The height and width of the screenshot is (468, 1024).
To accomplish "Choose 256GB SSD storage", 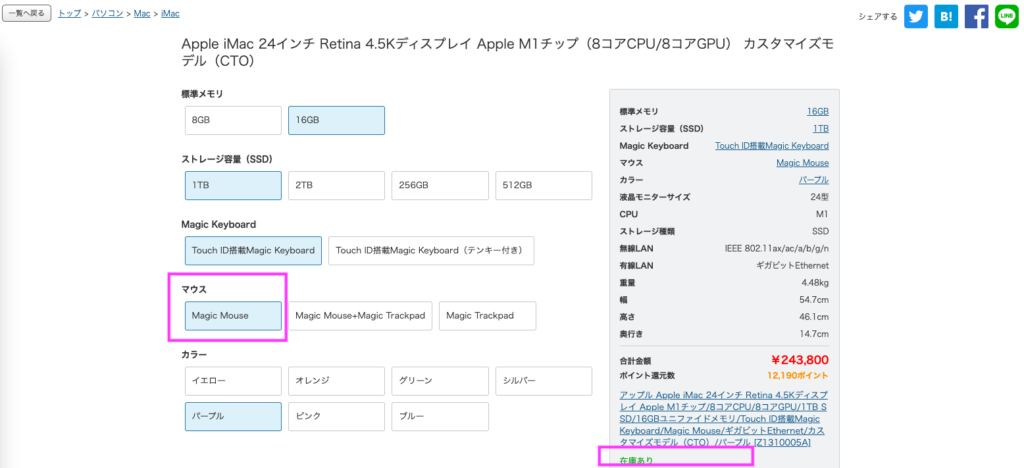I will pyautogui.click(x=440, y=185).
